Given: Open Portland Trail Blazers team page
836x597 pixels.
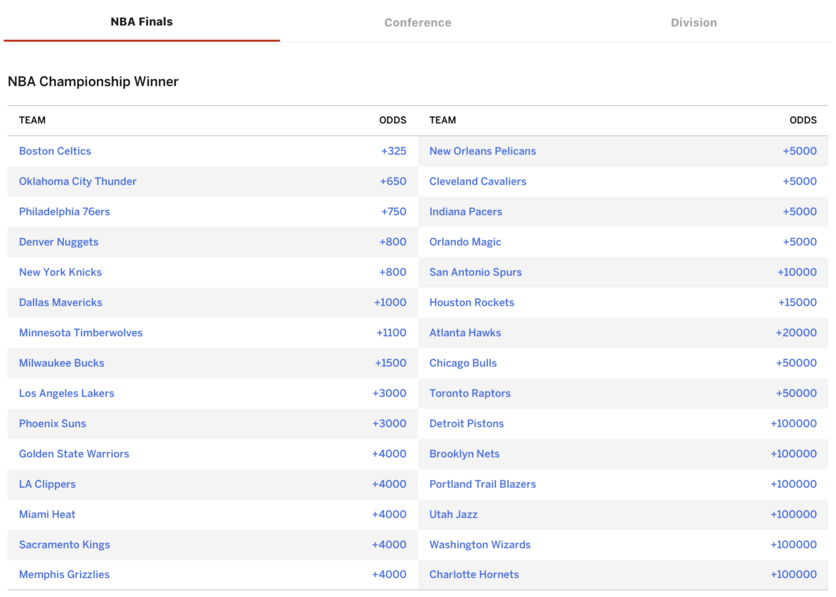Looking at the screenshot, I should pyautogui.click(x=483, y=484).
